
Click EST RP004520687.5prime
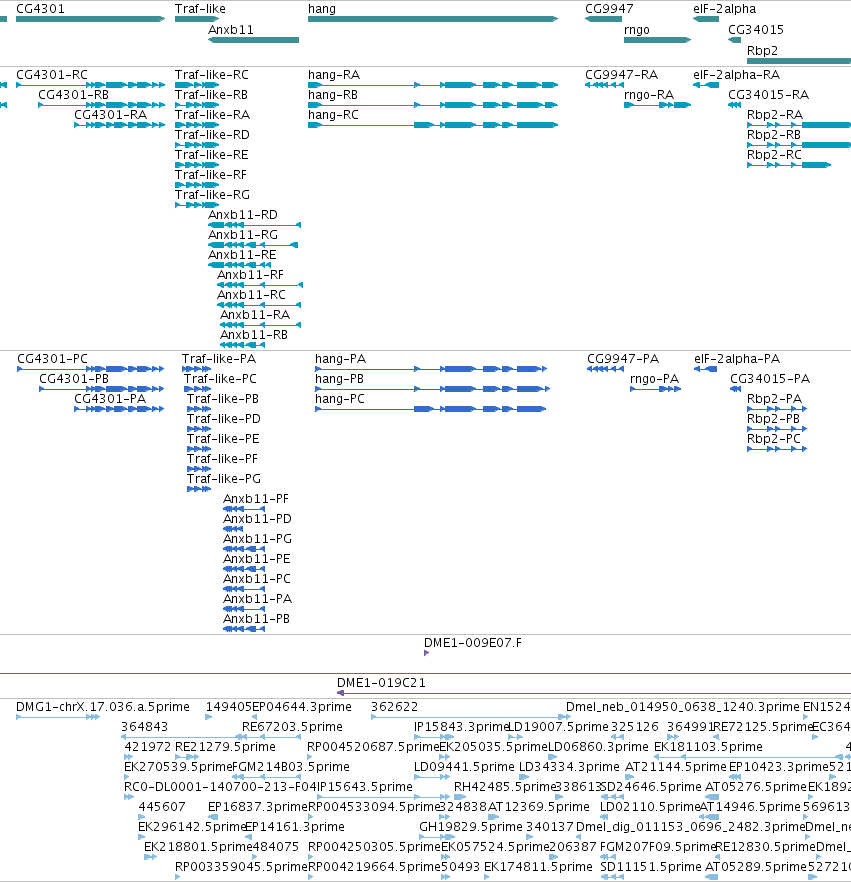(310, 757)
